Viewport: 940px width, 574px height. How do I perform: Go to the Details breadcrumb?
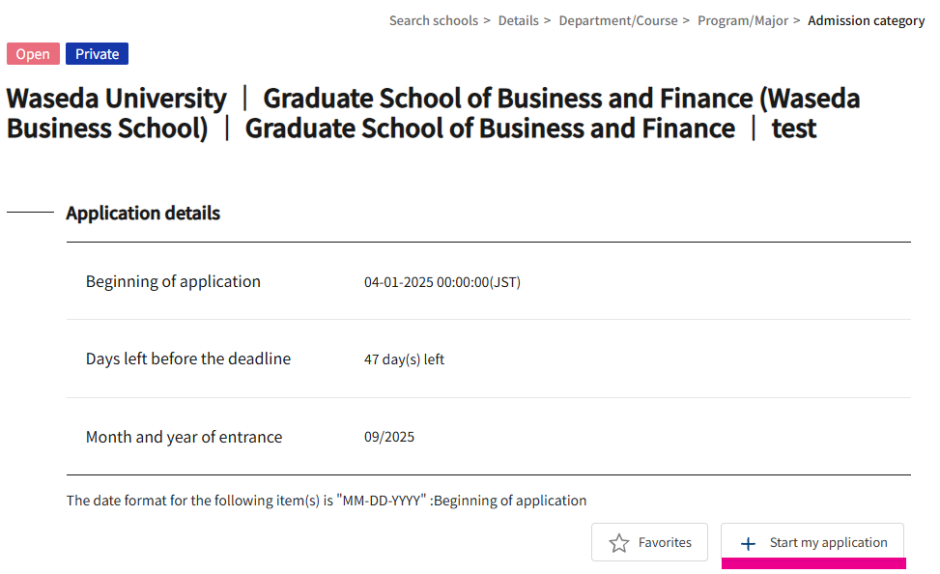point(518,20)
